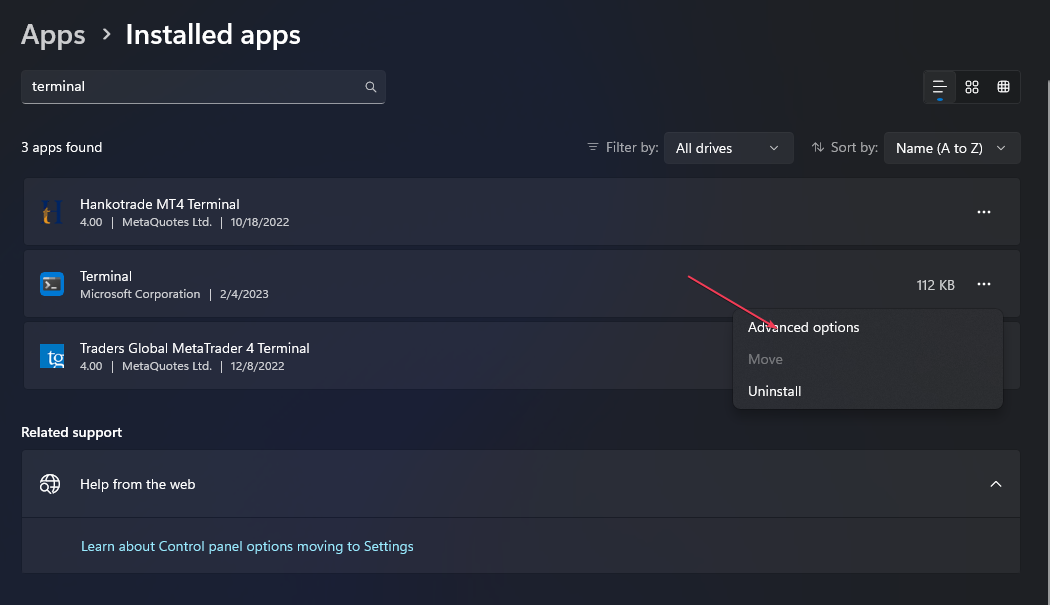Select the Traders Global MetaTrader 4 Terminal row
This screenshot has height=605, width=1050.
pyautogui.click(x=522, y=356)
